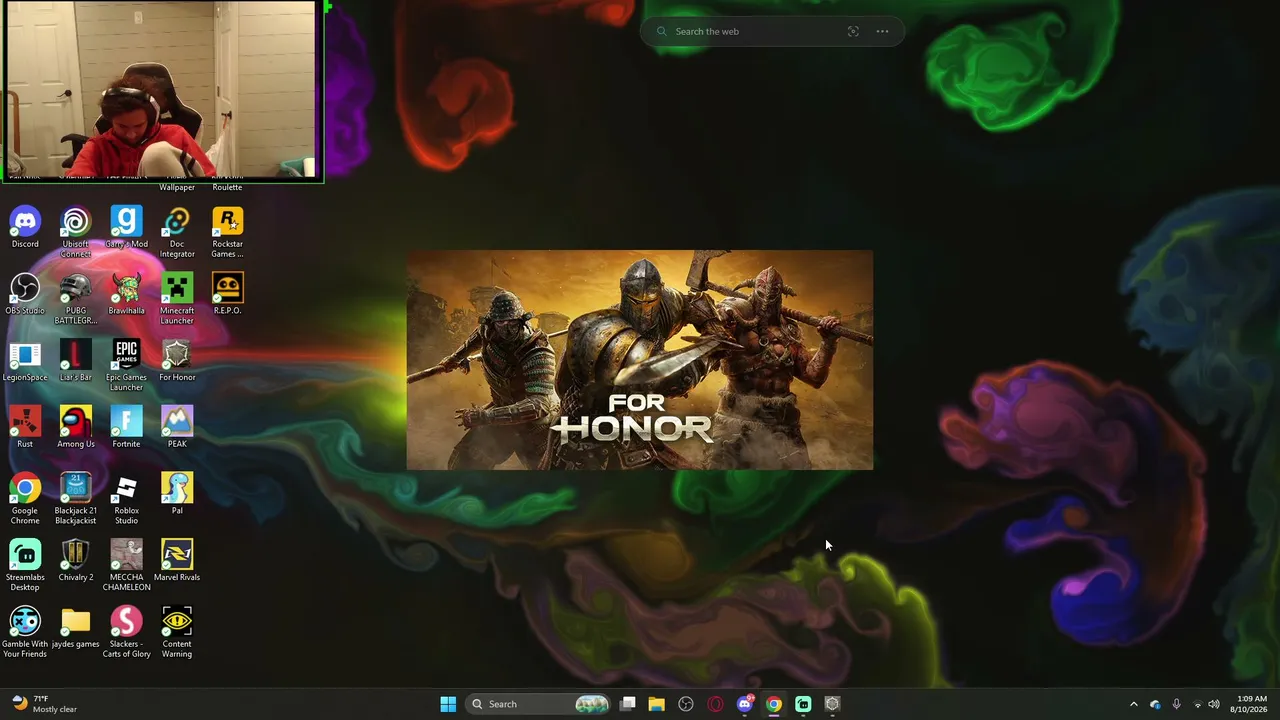
Task: Select the Epic Games Launcher shortcut
Action: pos(126,366)
